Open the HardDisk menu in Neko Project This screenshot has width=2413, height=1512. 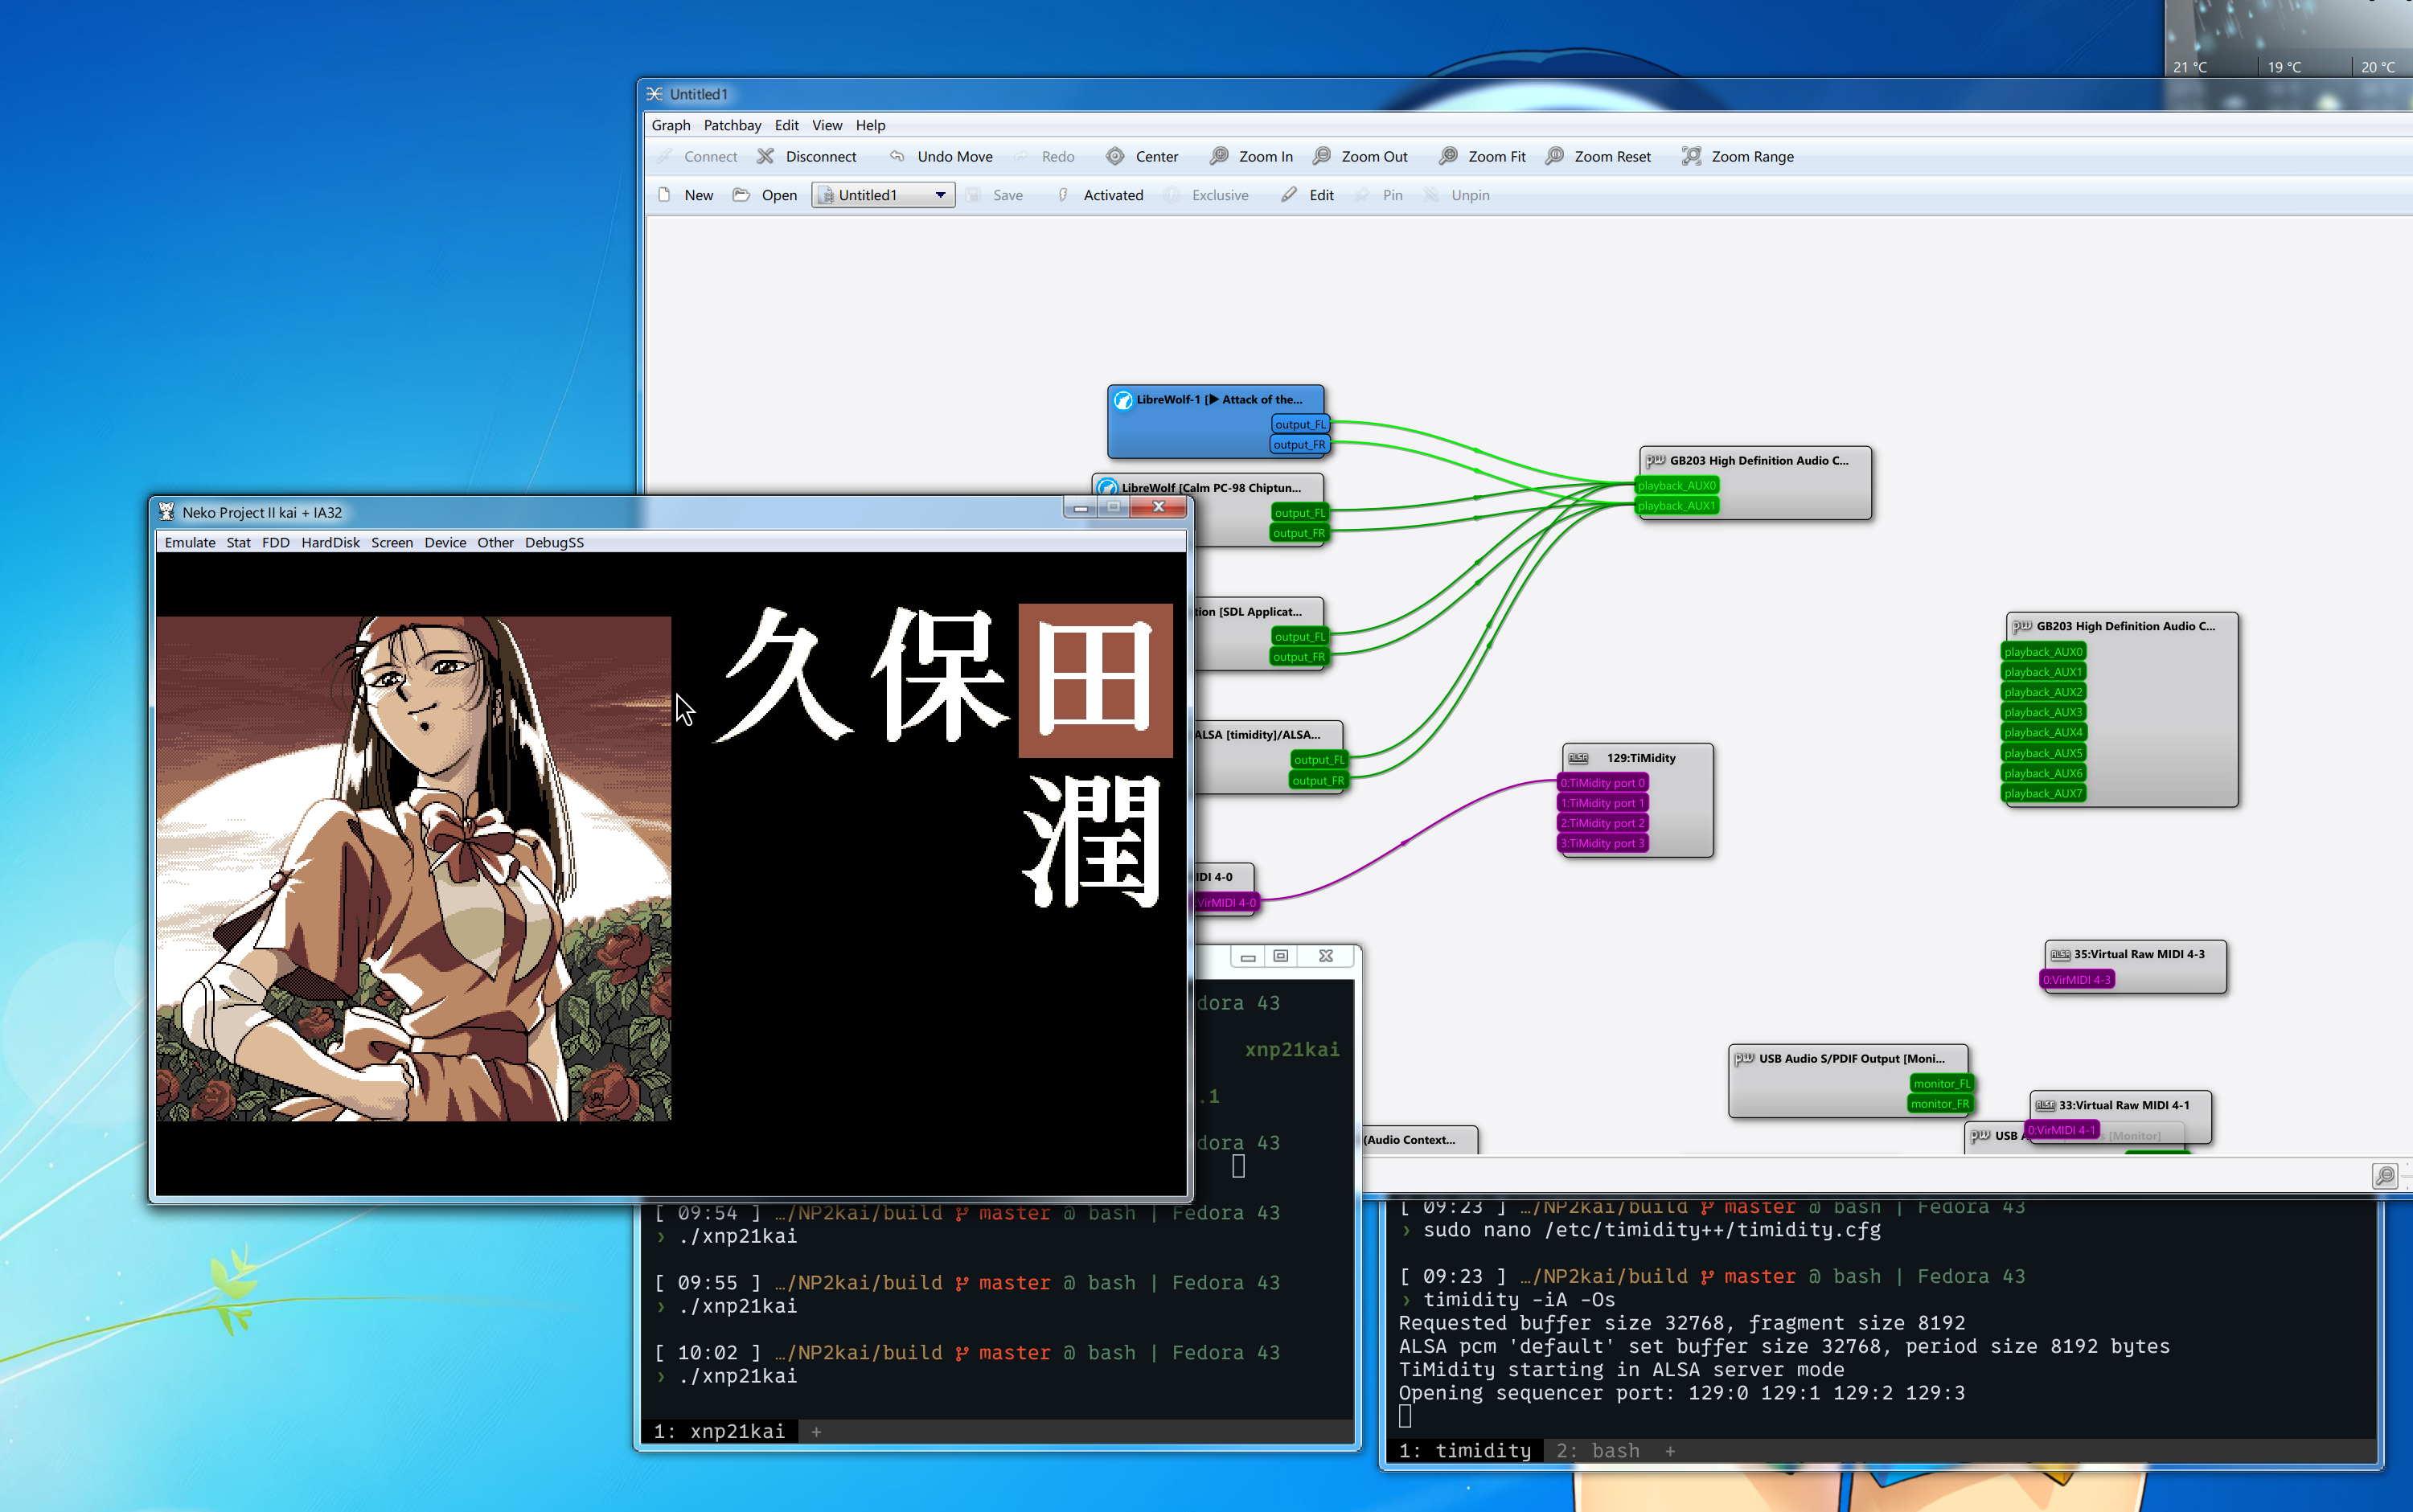(330, 542)
